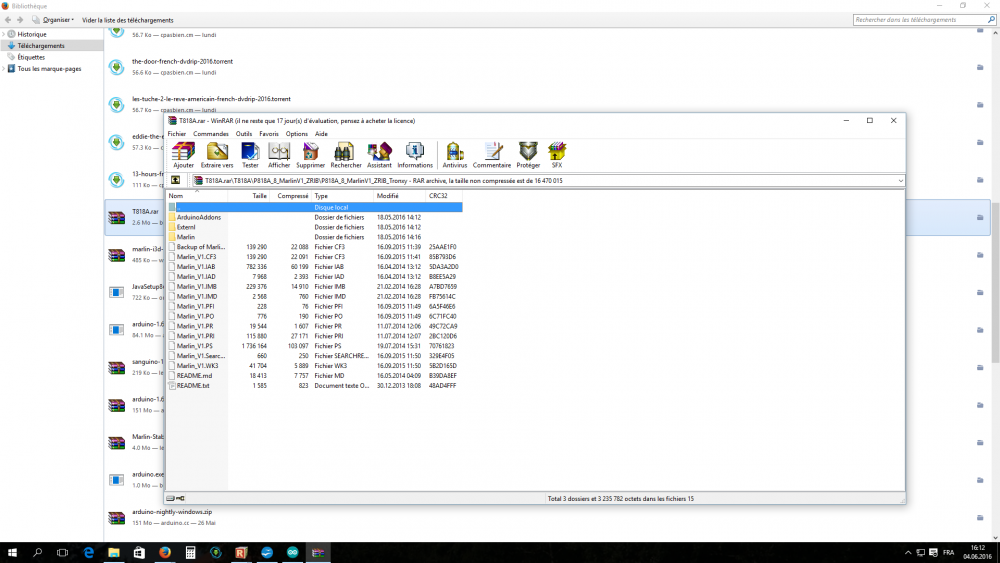Select Tous les marque-pages in sidebar

49,69
